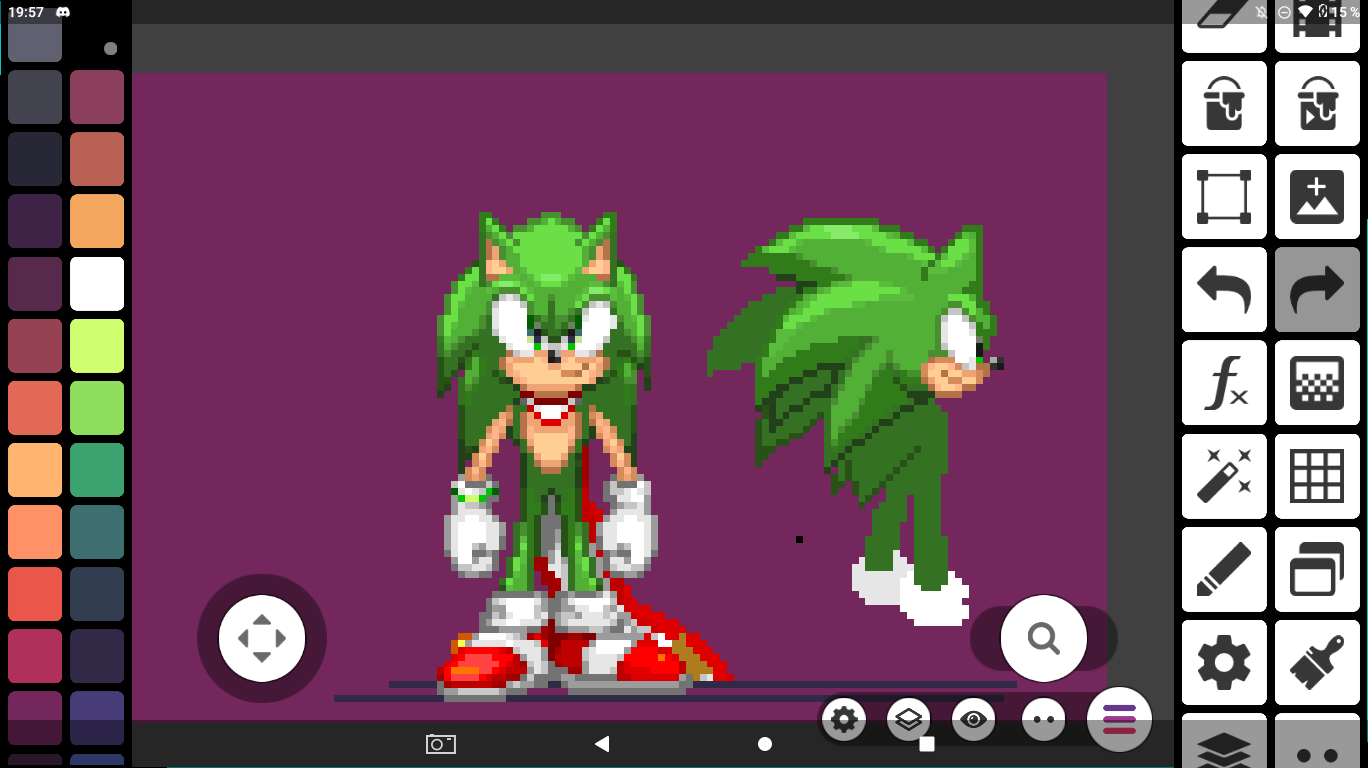The width and height of the screenshot is (1368, 768).
Task: Choose the rectangular selection tool
Action: [1224, 196]
